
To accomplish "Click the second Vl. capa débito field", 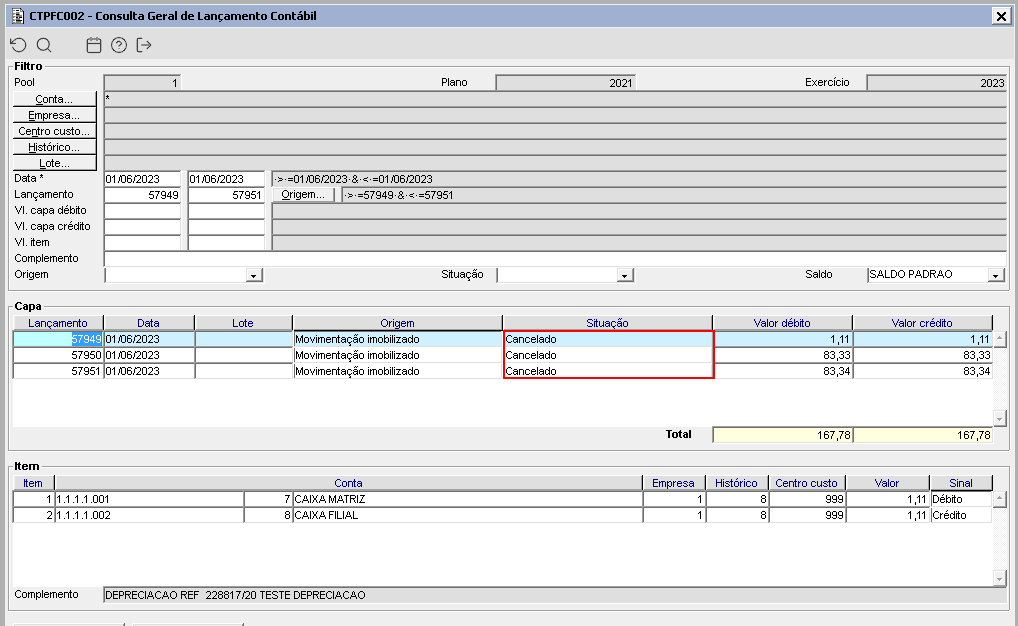I will pyautogui.click(x=226, y=210).
